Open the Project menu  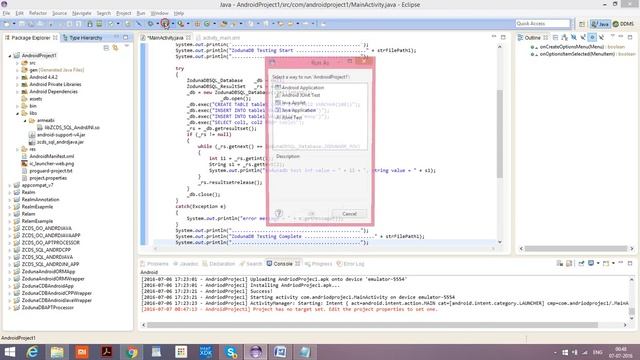(124, 13)
